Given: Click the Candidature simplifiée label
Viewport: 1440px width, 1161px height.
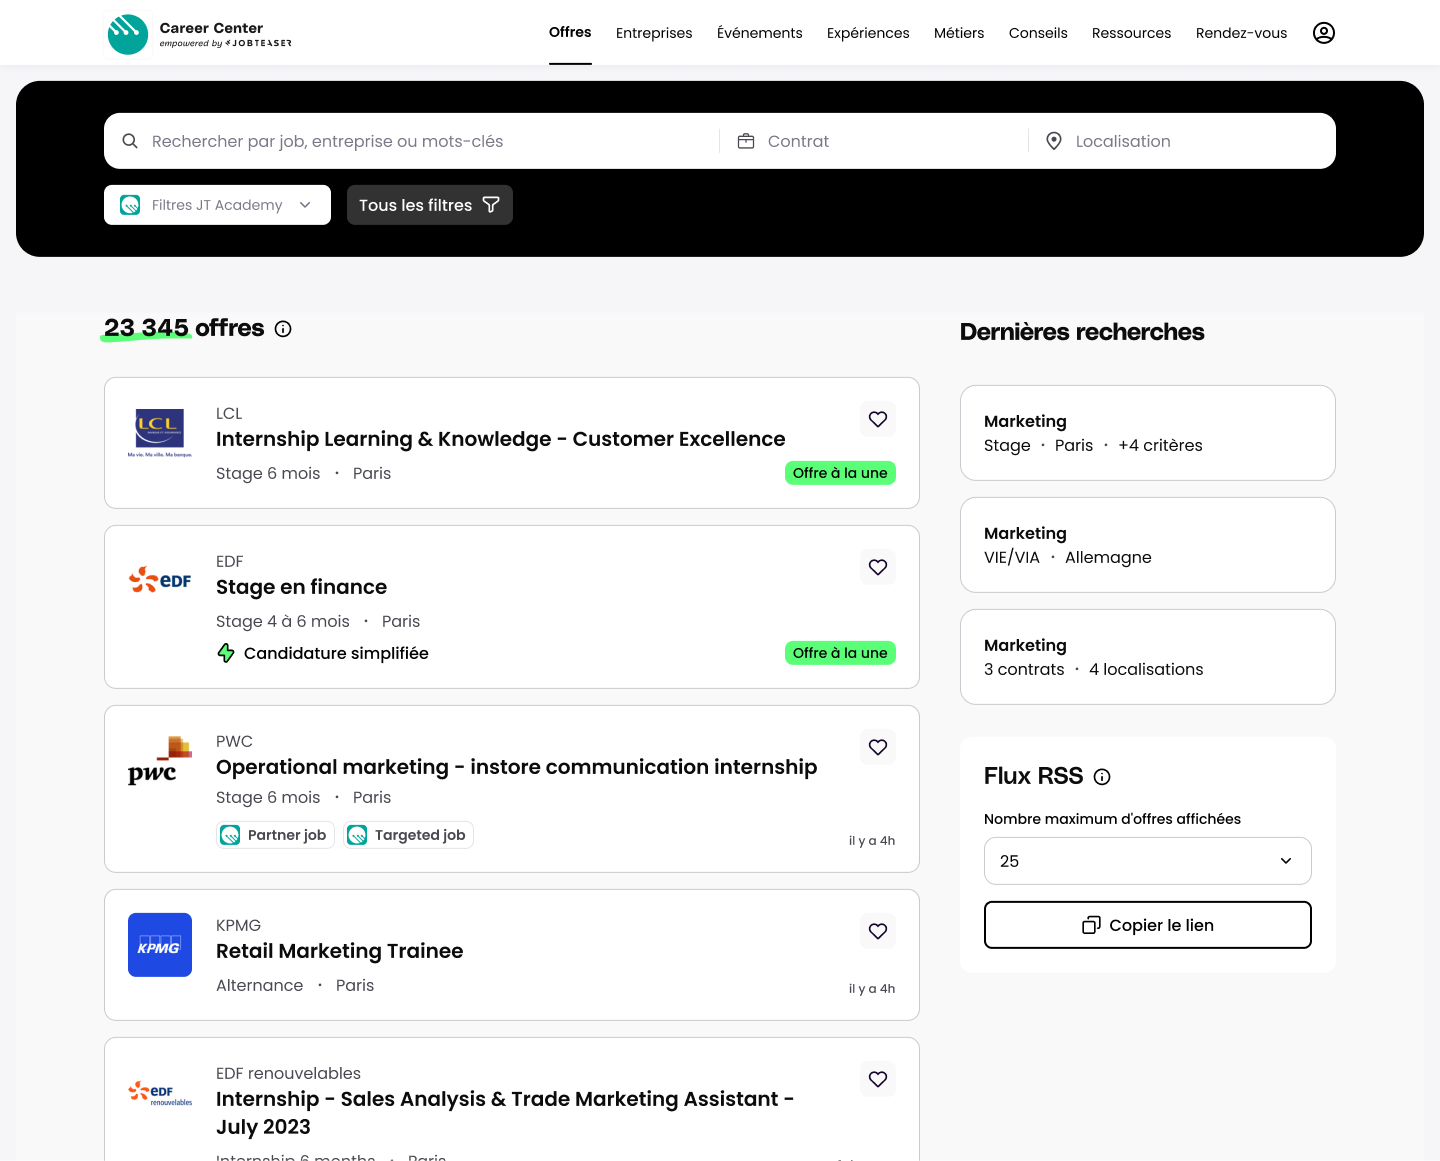Looking at the screenshot, I should coord(336,653).
